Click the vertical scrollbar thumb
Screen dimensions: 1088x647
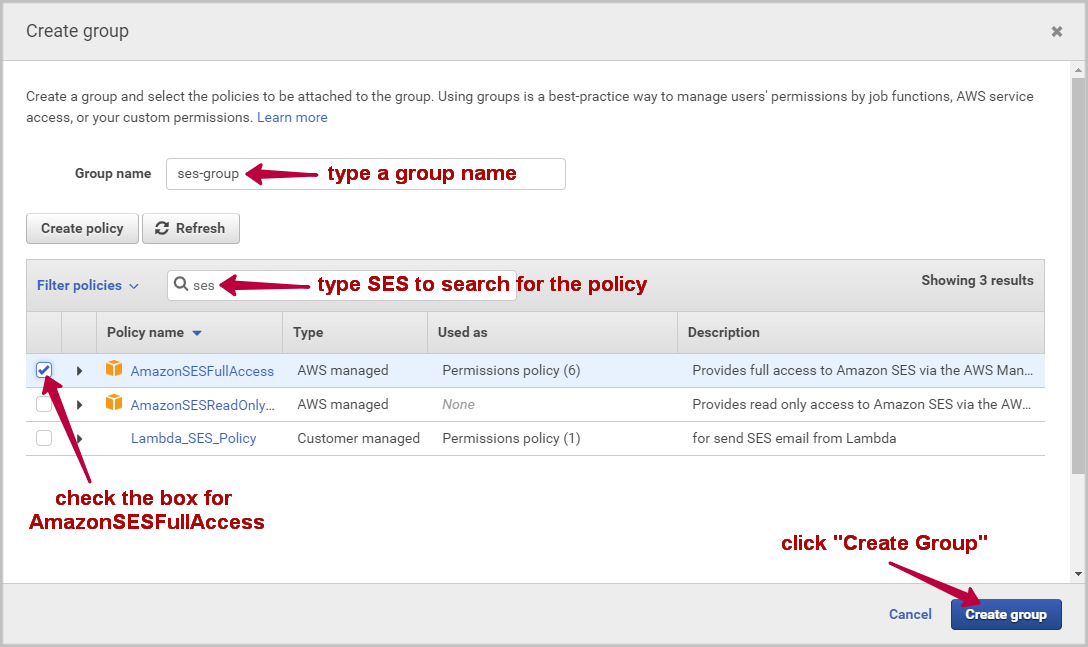[x=1078, y=276]
